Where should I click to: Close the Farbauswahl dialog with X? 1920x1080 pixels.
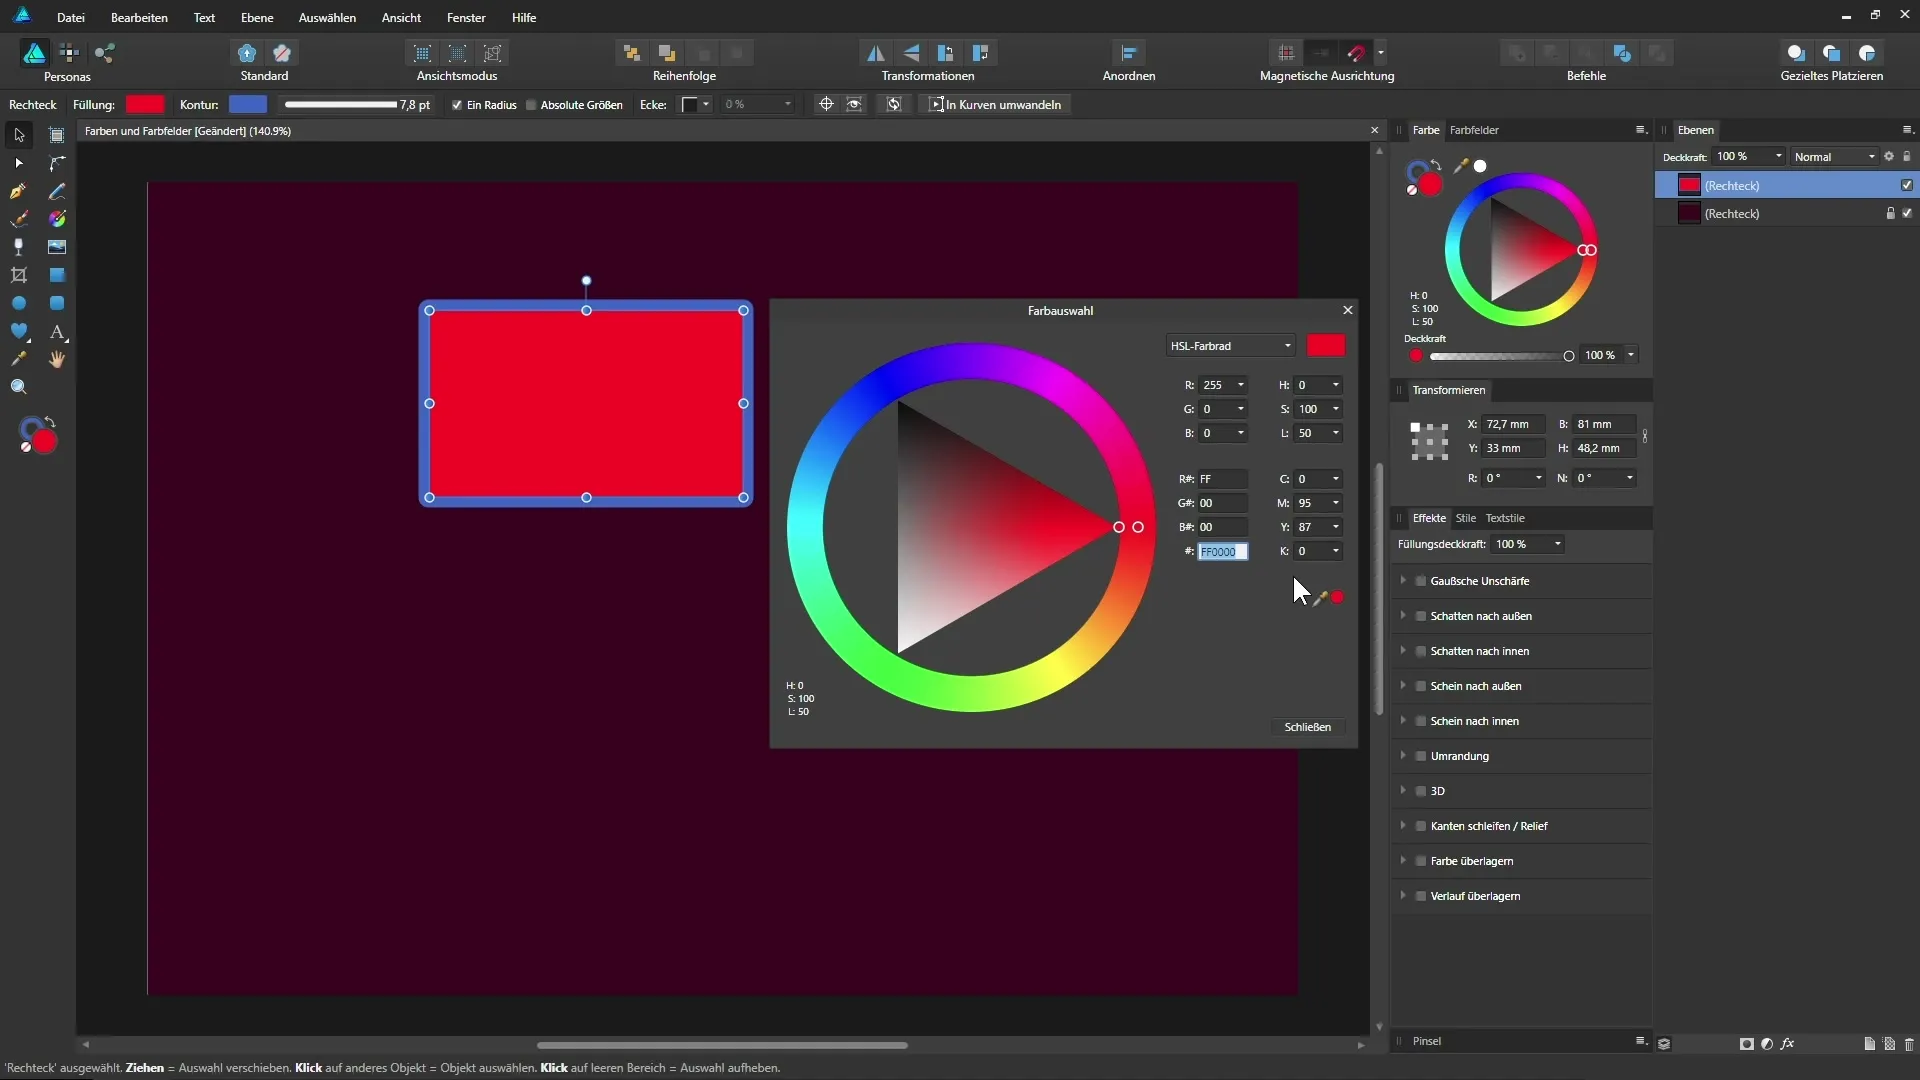[x=1347, y=310]
